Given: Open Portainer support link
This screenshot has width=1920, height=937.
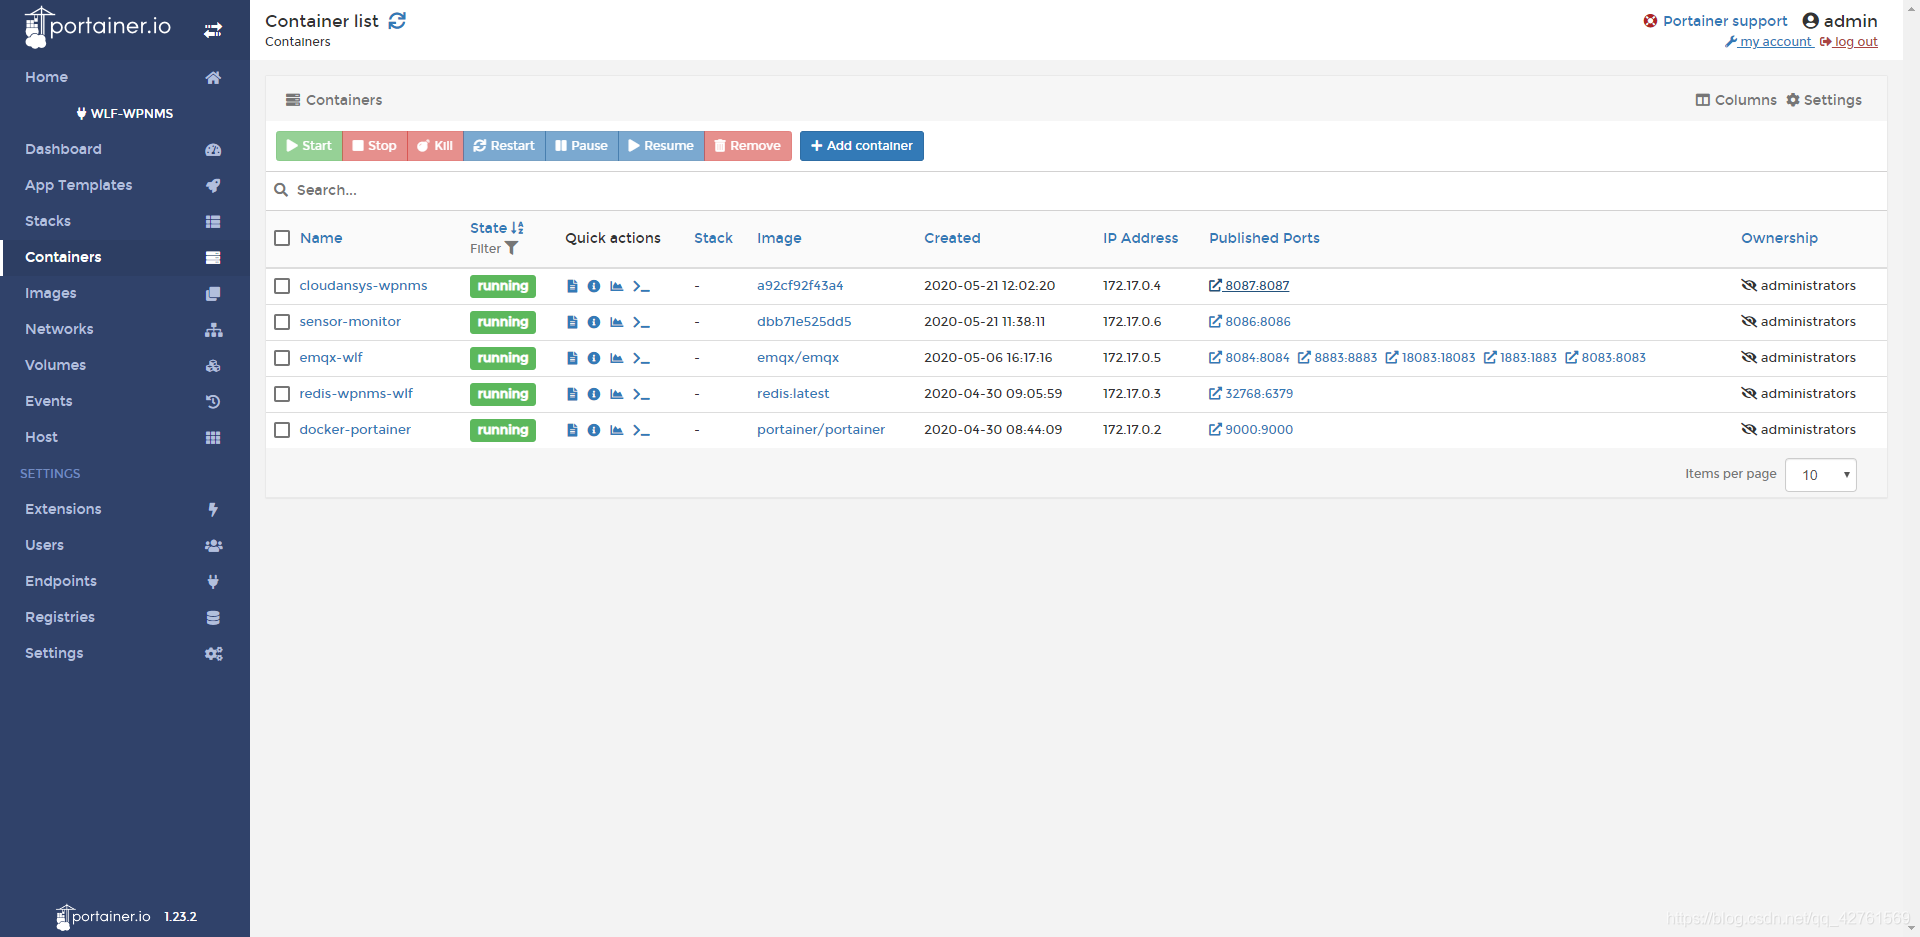Looking at the screenshot, I should click(x=1716, y=21).
